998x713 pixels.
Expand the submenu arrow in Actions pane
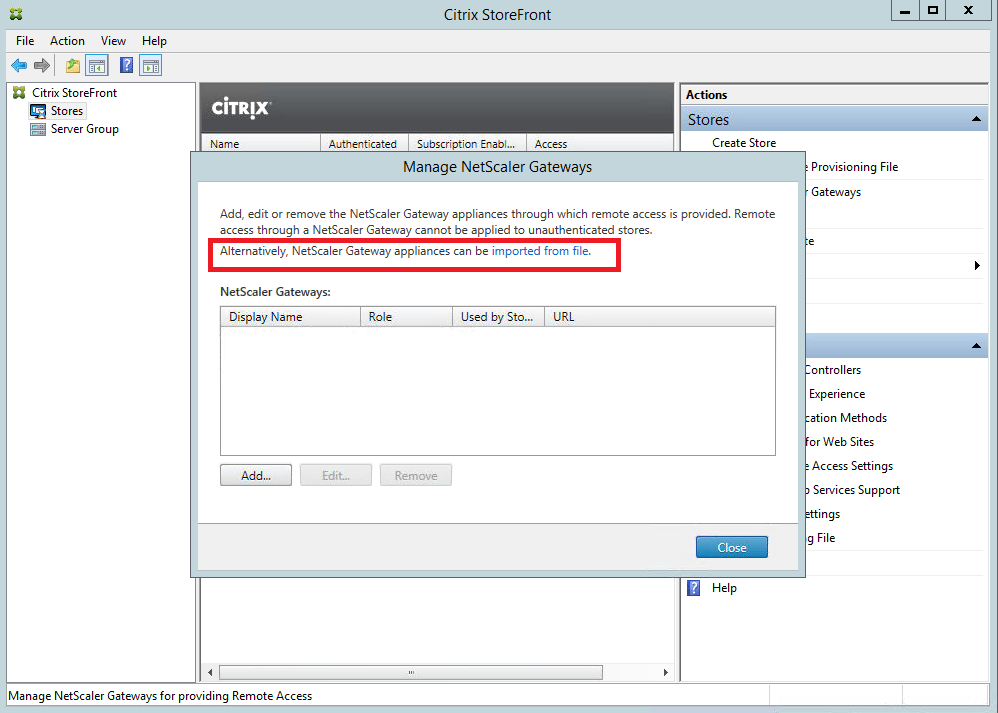pos(977,266)
